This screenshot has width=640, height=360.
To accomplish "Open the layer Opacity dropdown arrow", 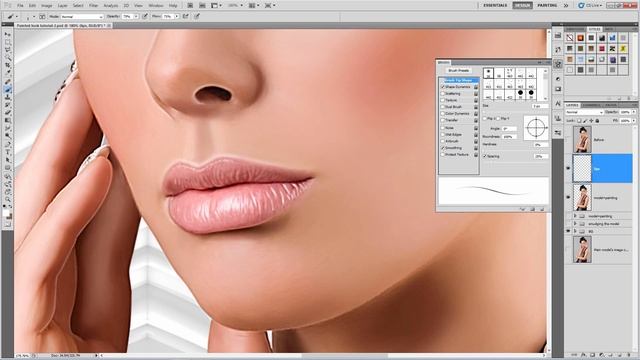I will pos(634,112).
